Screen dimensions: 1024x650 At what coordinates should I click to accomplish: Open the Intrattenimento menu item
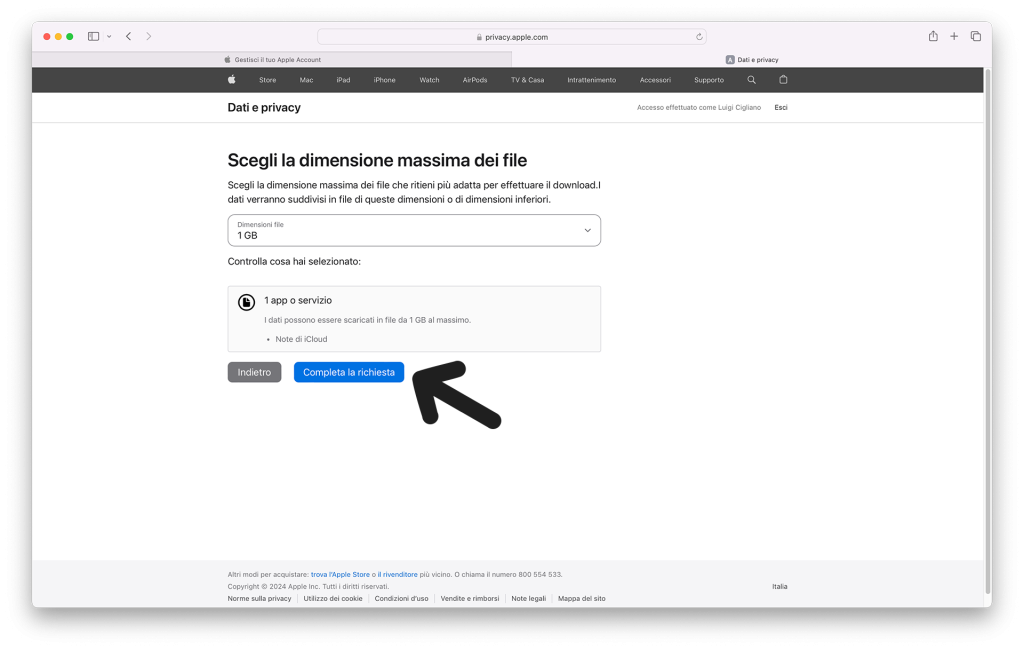click(x=592, y=80)
